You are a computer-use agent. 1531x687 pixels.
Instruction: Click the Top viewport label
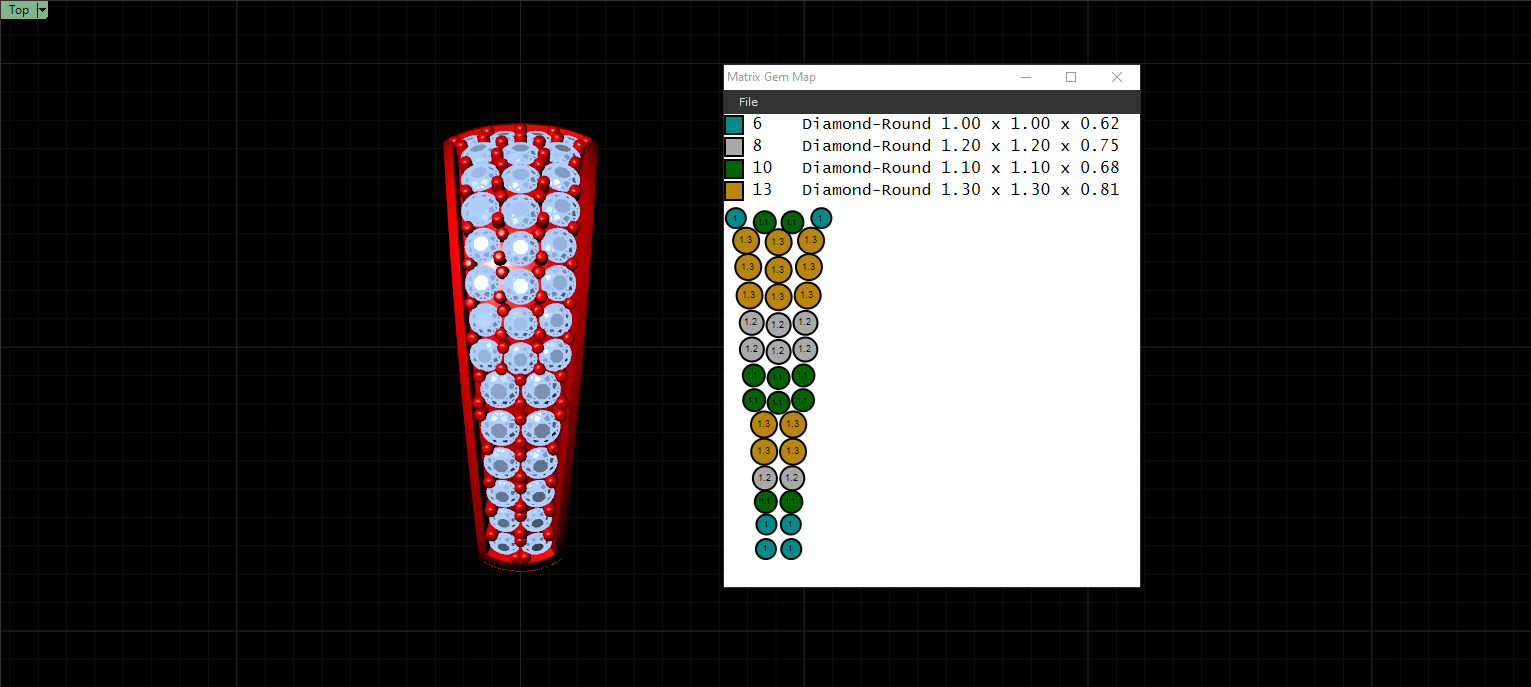(x=19, y=10)
